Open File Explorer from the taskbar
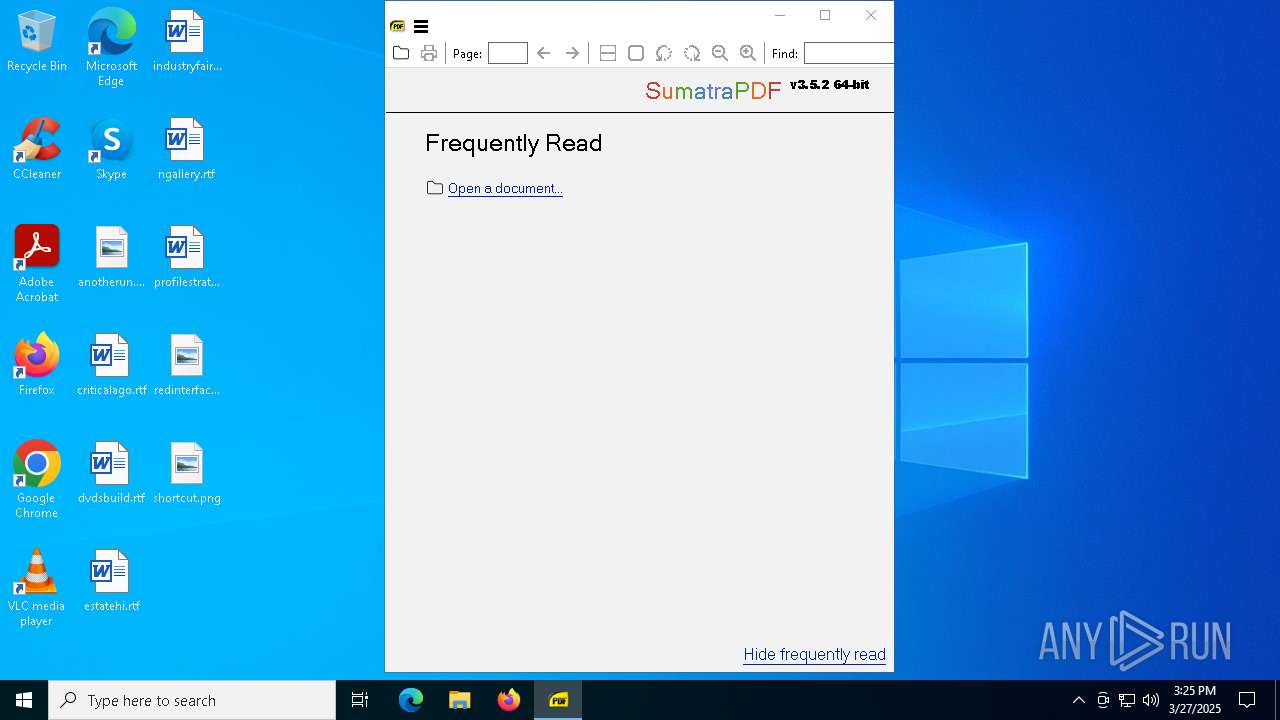Viewport: 1280px width, 720px height. pos(460,700)
